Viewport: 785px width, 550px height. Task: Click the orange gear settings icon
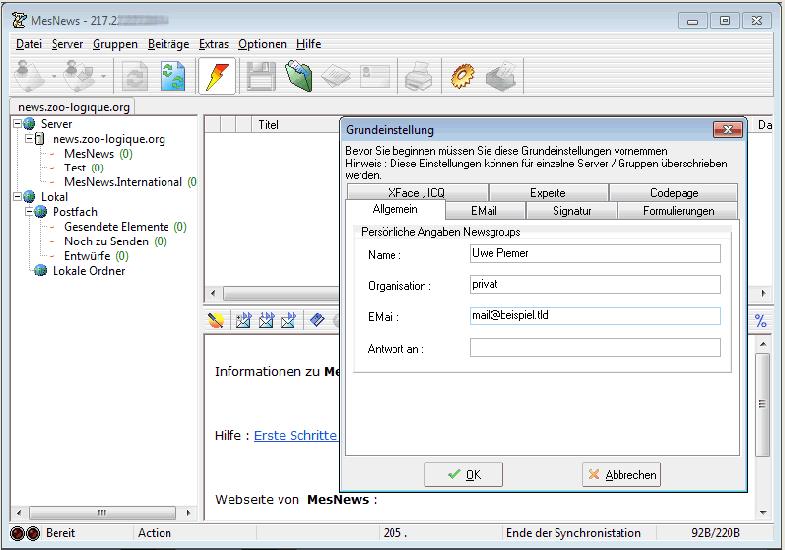(x=461, y=77)
